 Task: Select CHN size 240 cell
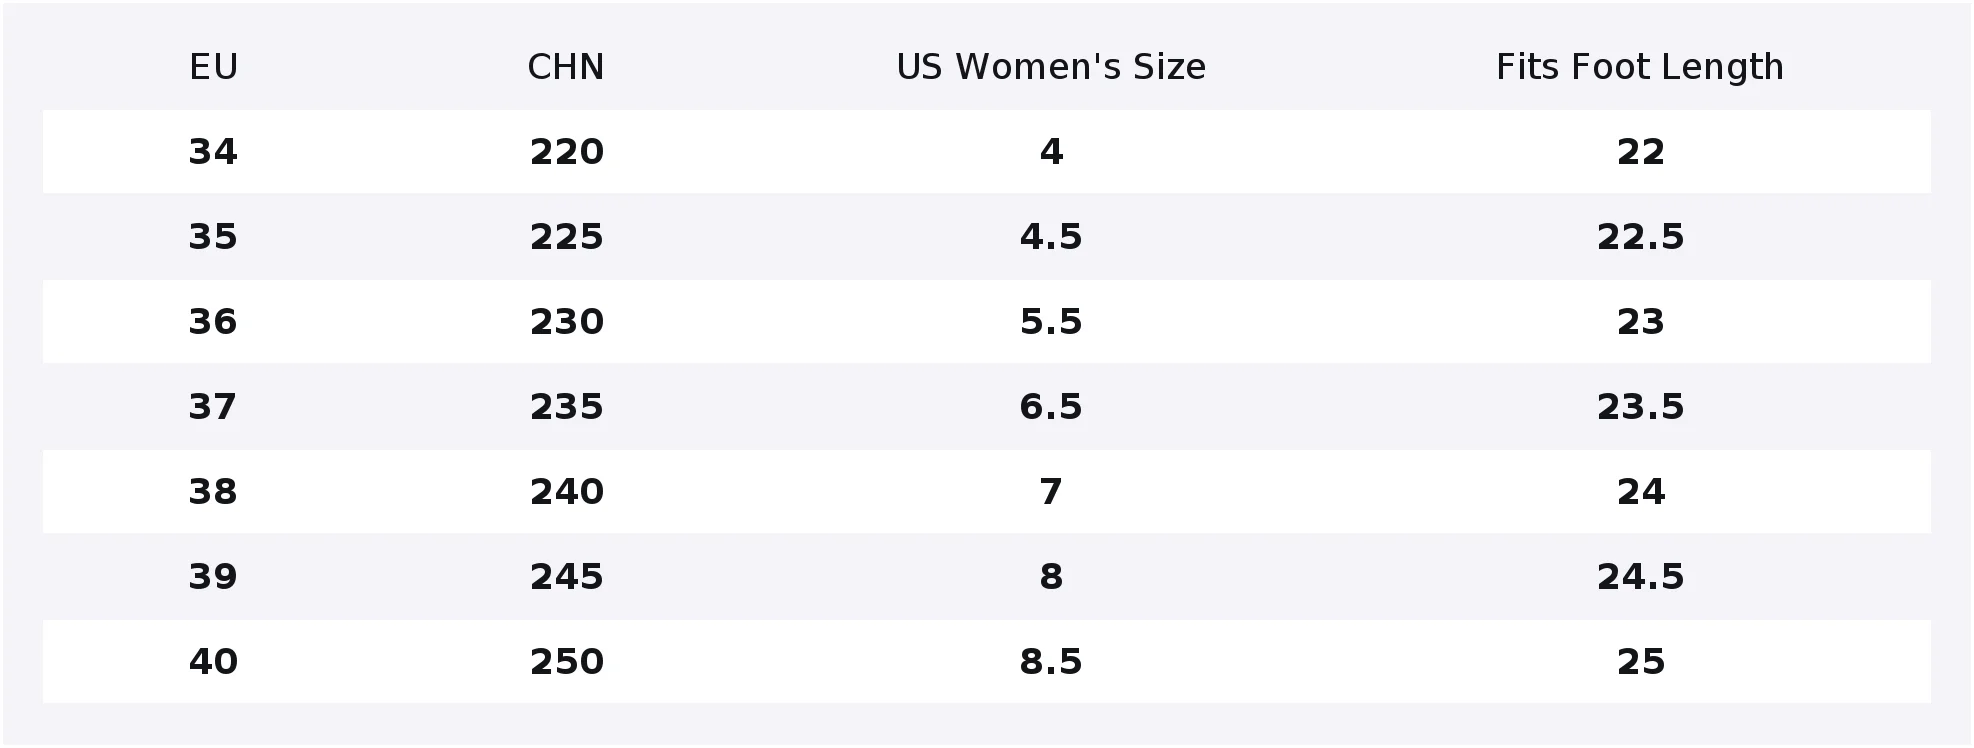click(566, 492)
